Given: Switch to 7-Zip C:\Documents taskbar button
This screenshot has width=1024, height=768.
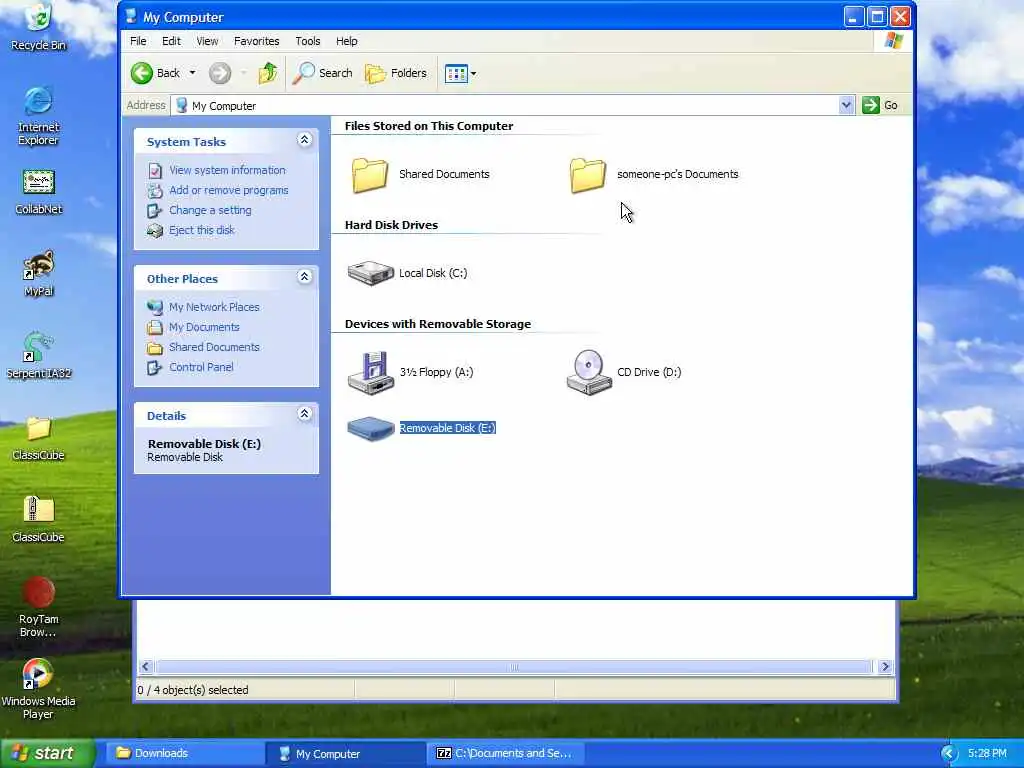Looking at the screenshot, I should tap(506, 754).
